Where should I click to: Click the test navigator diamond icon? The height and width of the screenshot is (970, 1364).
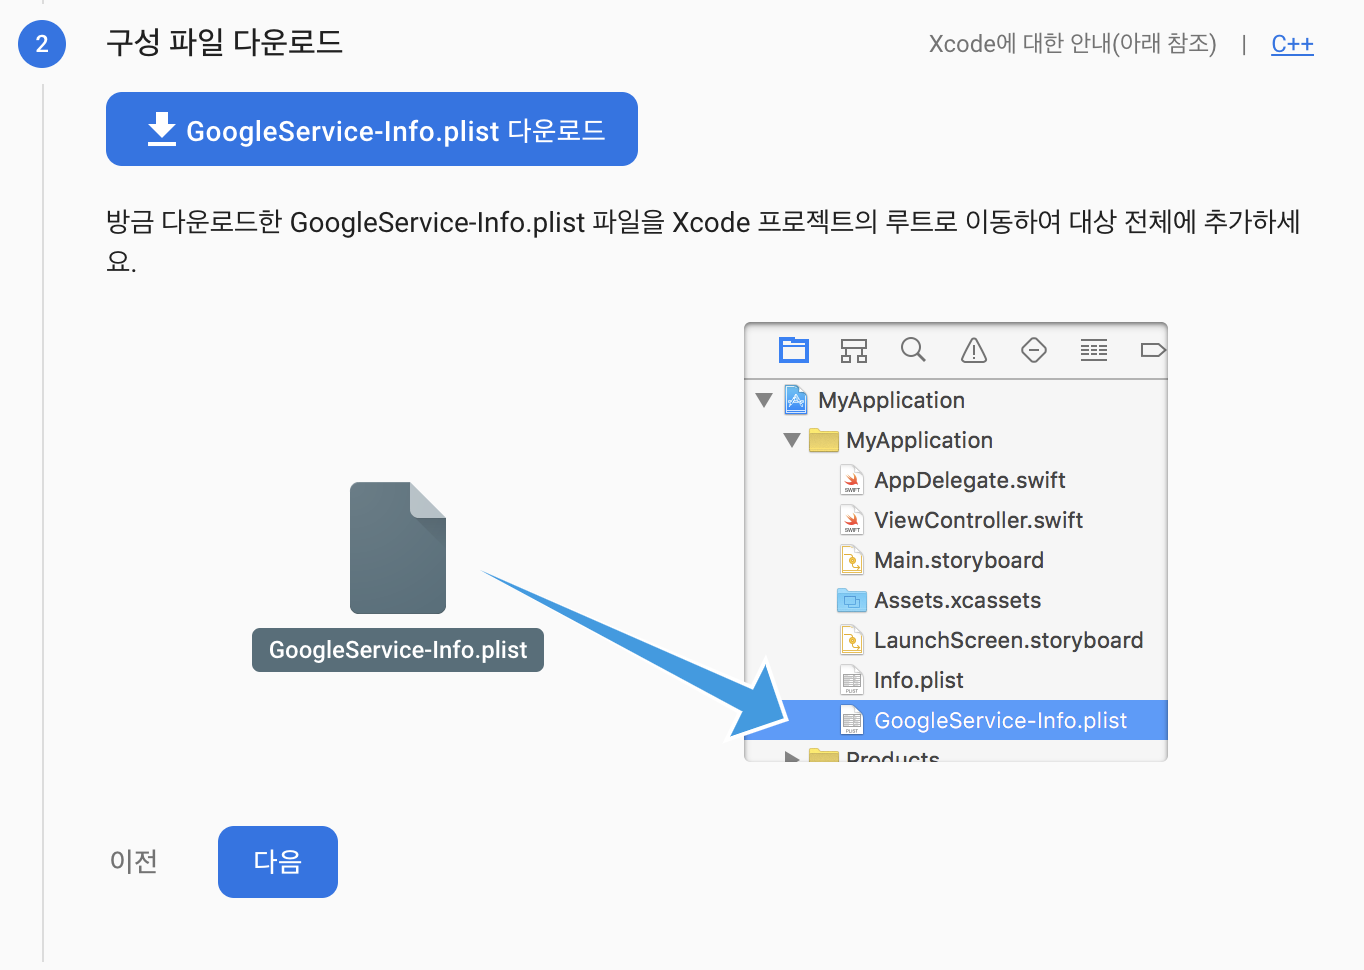tap(1034, 350)
